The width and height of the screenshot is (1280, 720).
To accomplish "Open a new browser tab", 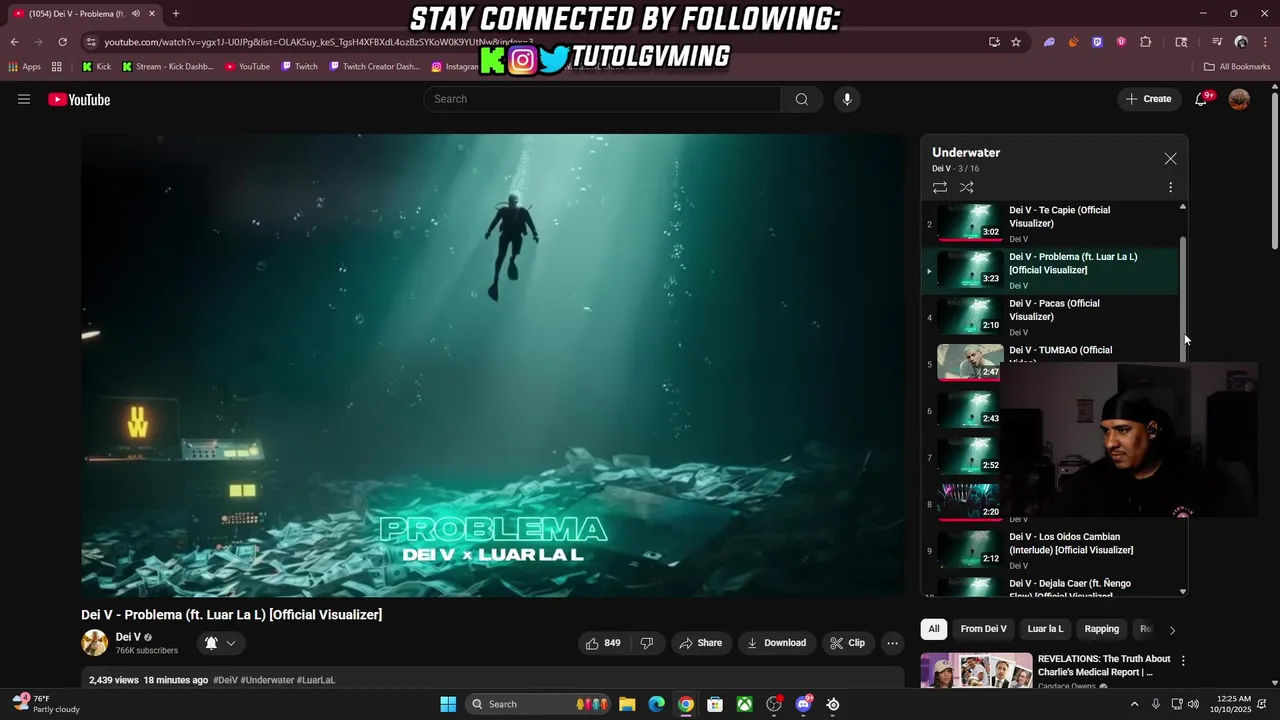I will click(x=176, y=13).
